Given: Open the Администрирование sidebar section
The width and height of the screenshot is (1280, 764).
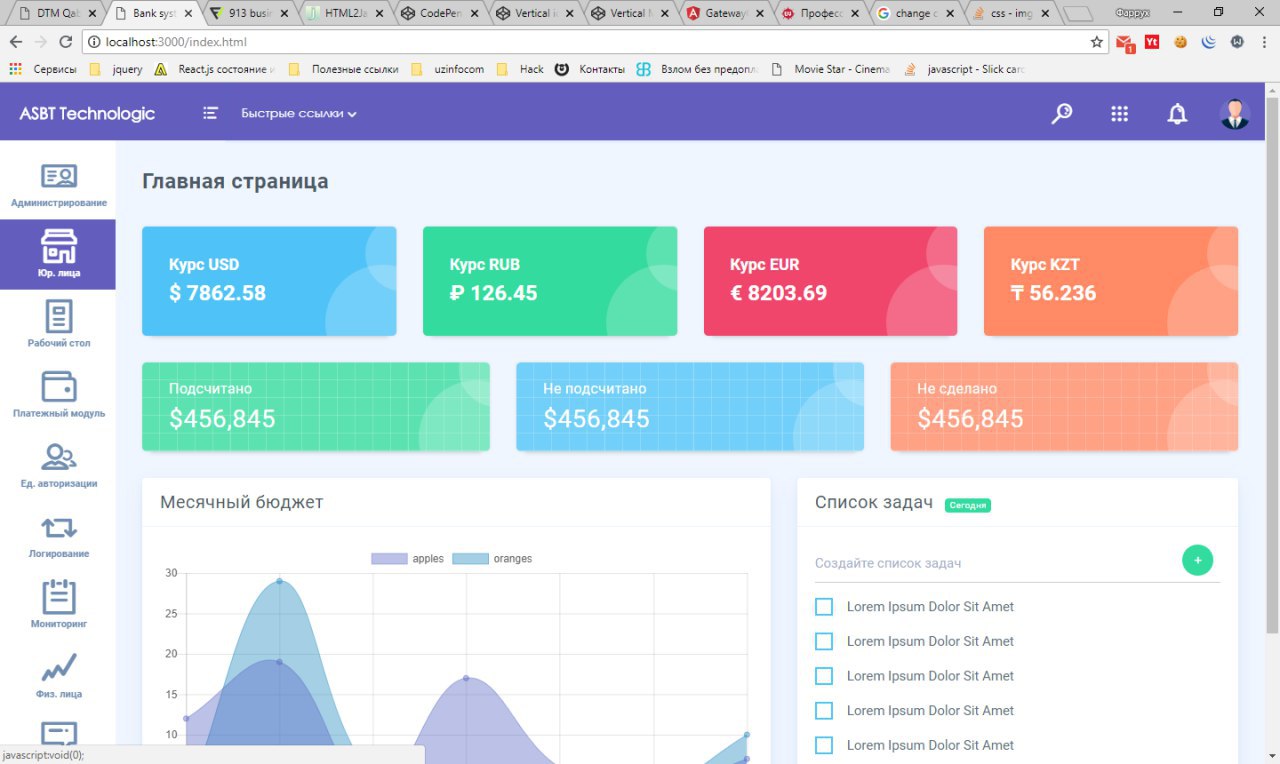Looking at the screenshot, I should (x=58, y=185).
